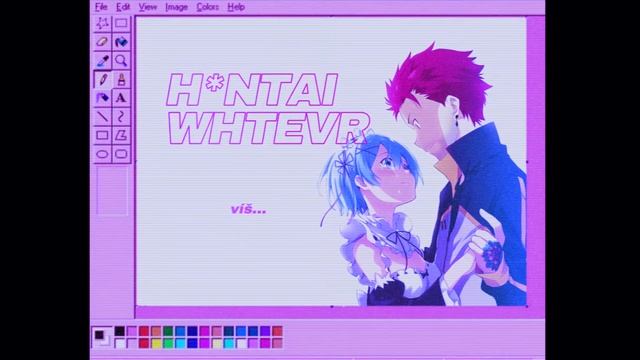Choose the Pencil tool

102,79
